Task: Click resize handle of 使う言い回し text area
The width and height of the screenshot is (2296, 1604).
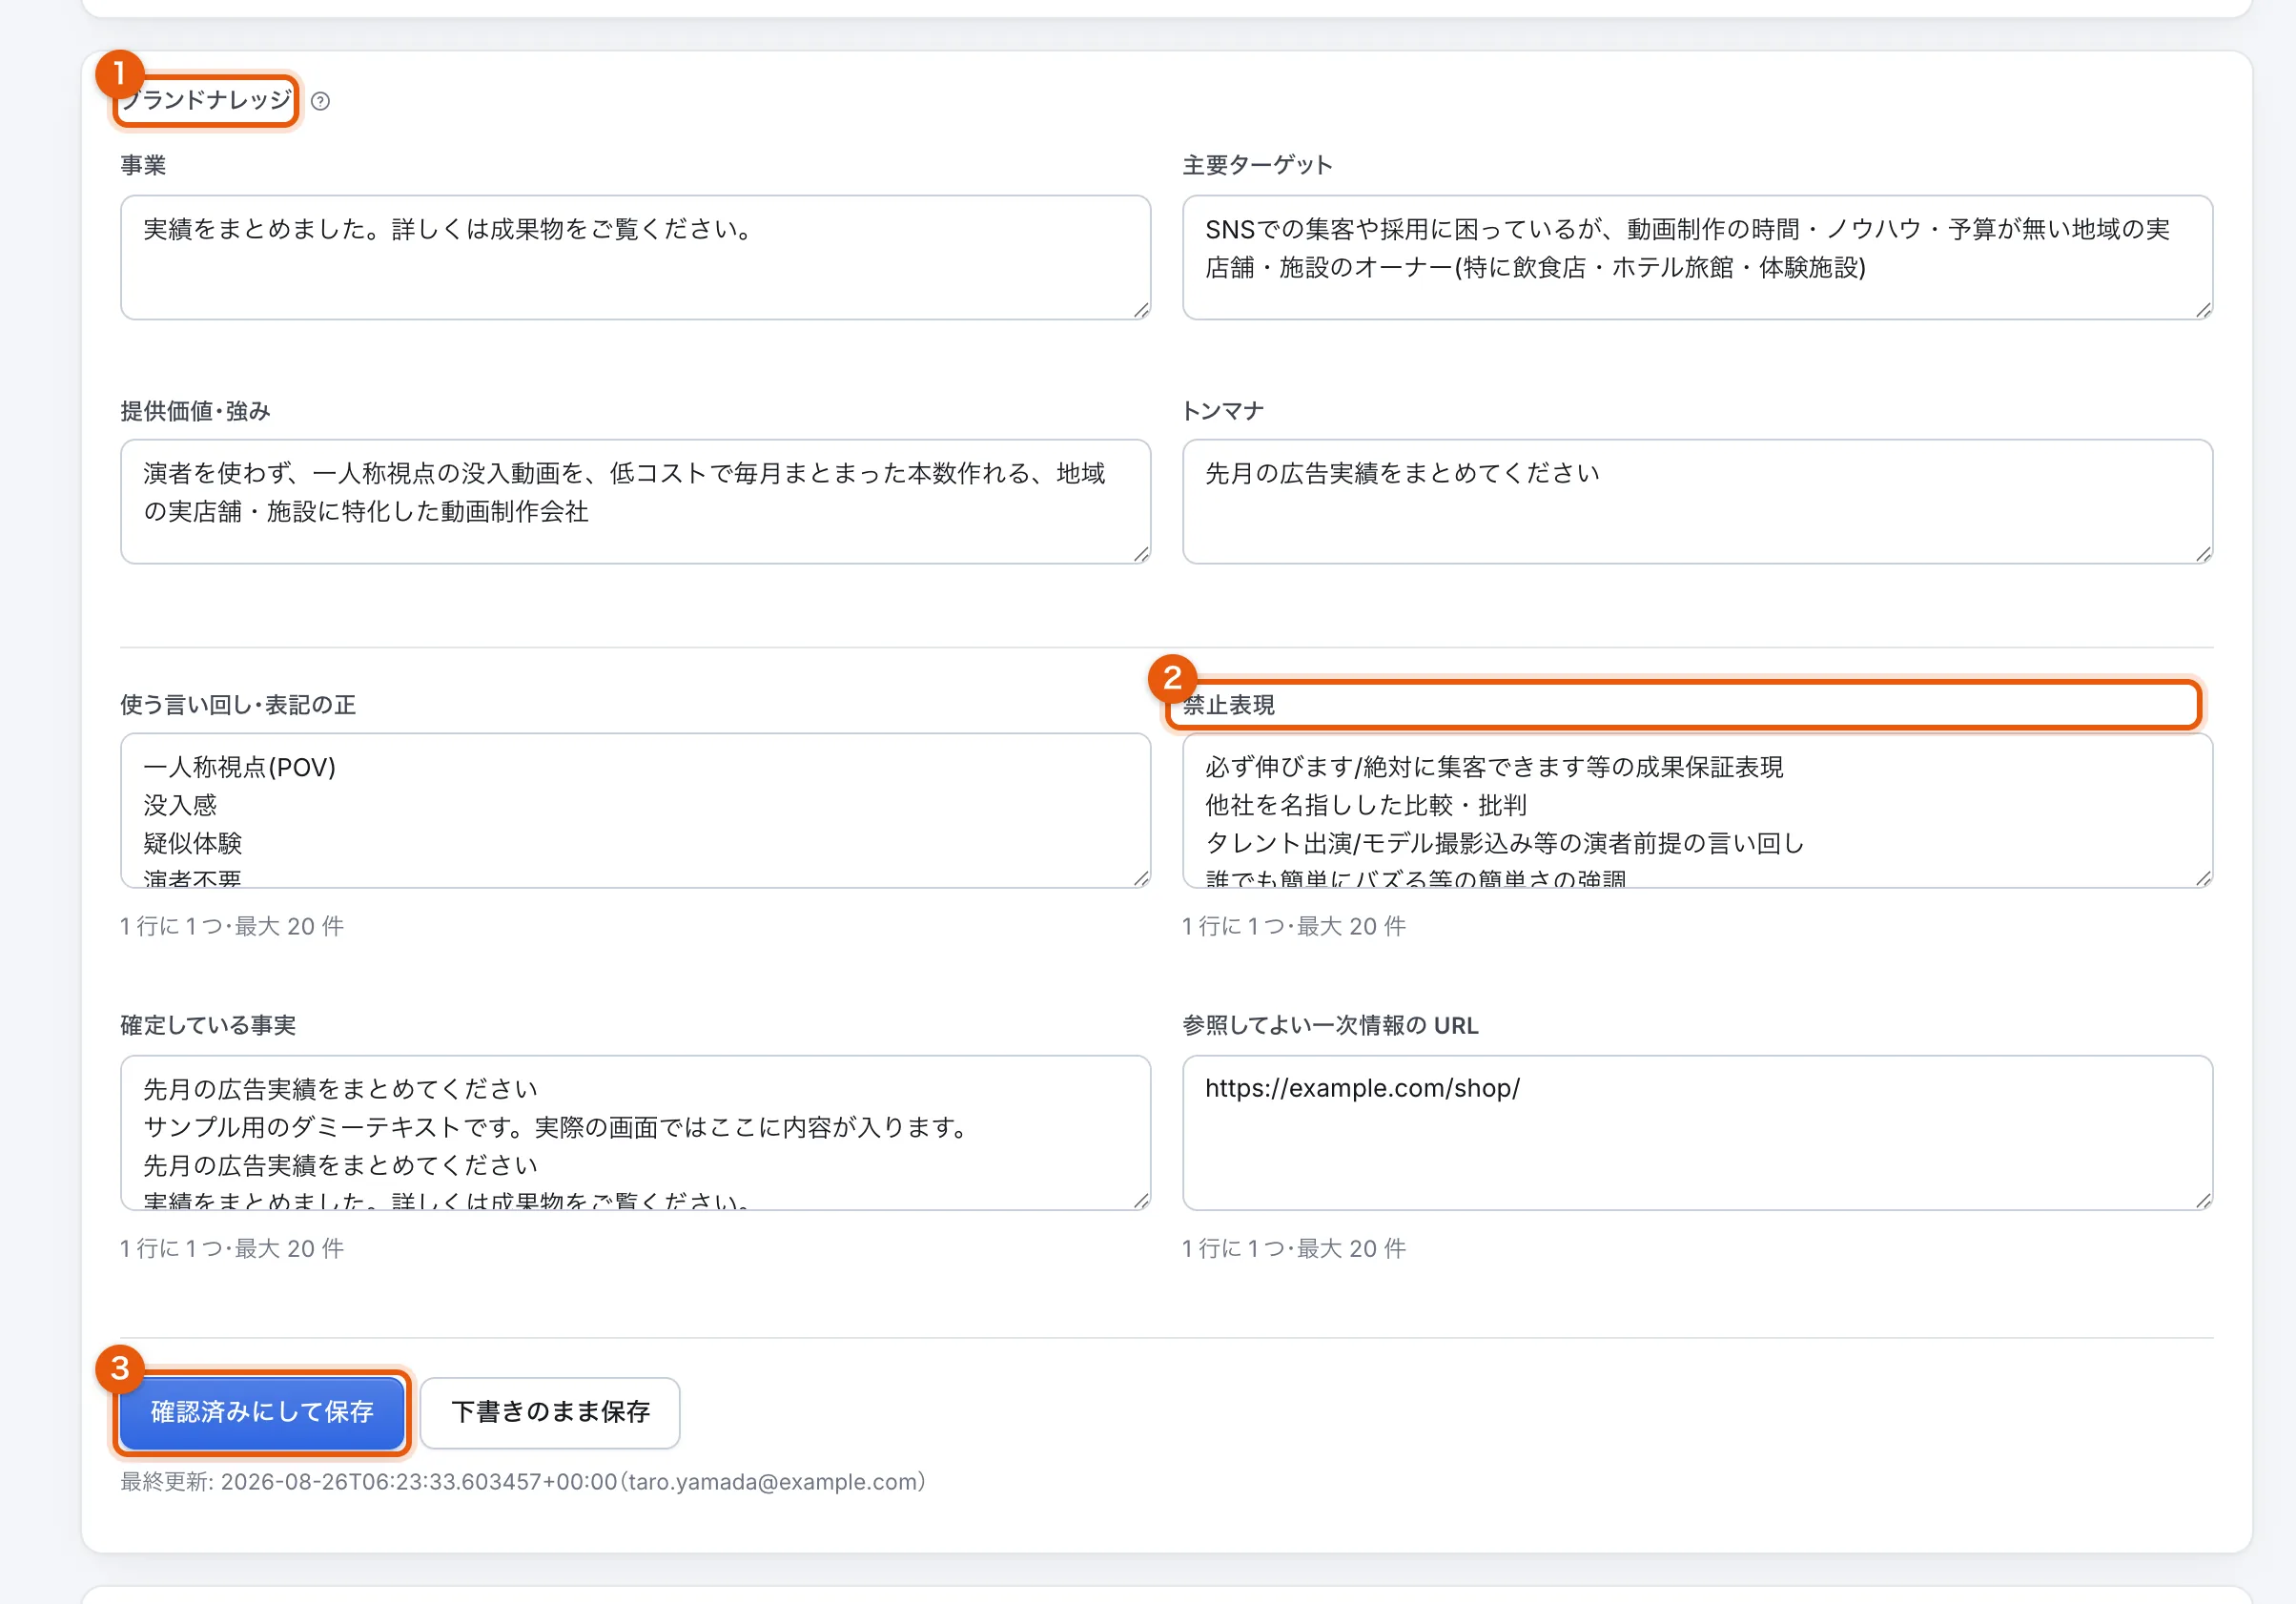Action: click(x=1141, y=878)
